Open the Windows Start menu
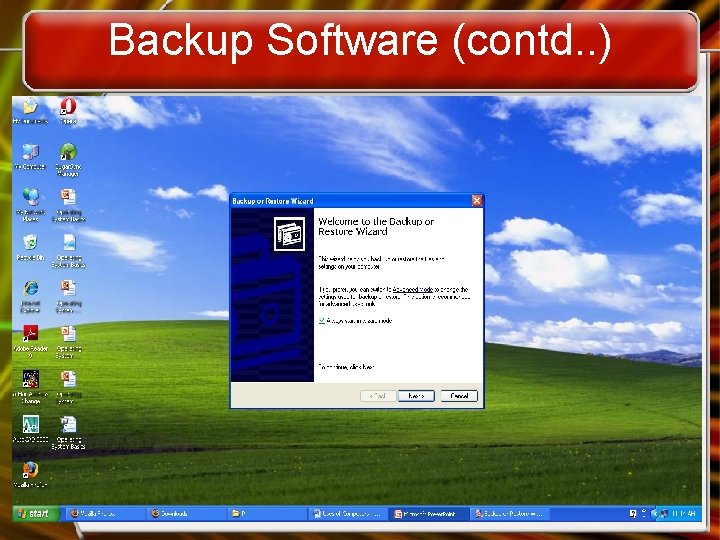 coord(36,514)
